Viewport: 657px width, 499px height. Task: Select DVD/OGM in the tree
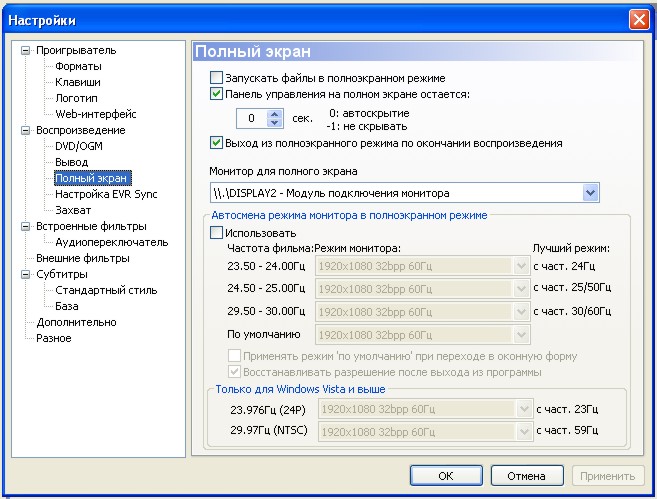[79, 146]
